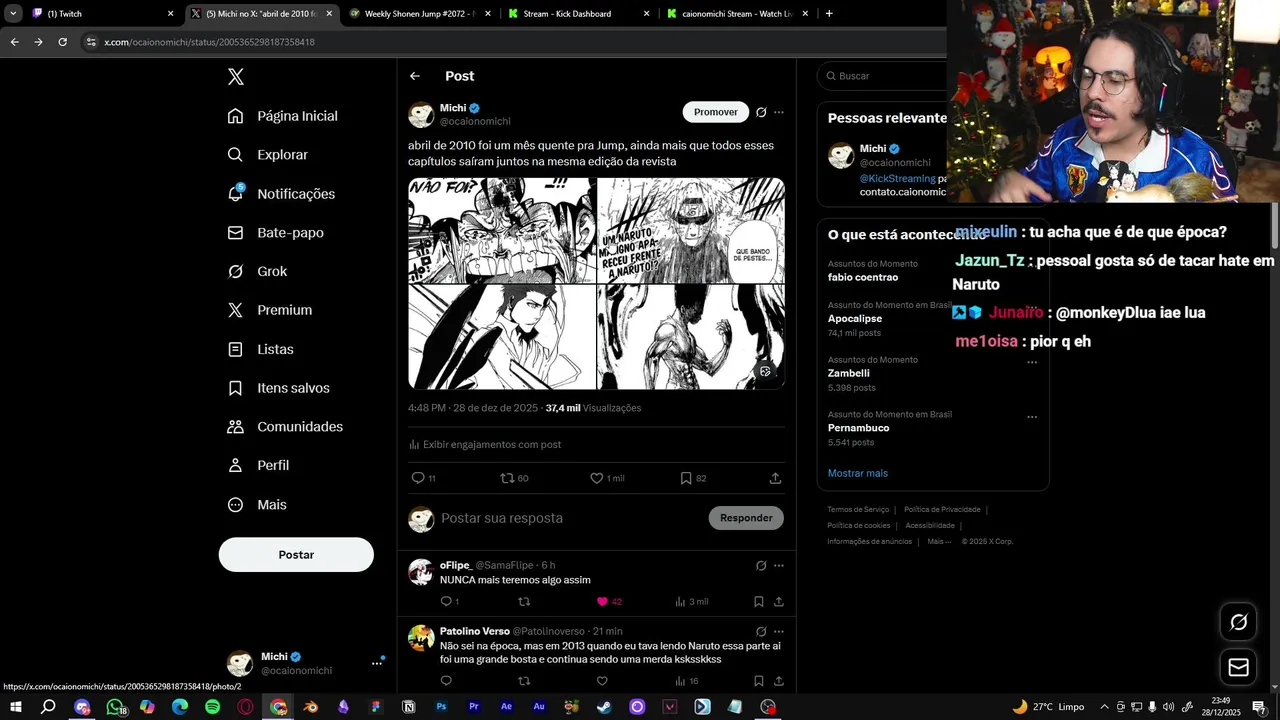This screenshot has height=720, width=1280.
Task: Open the top-right Naruto manga image
Action: pos(691,230)
